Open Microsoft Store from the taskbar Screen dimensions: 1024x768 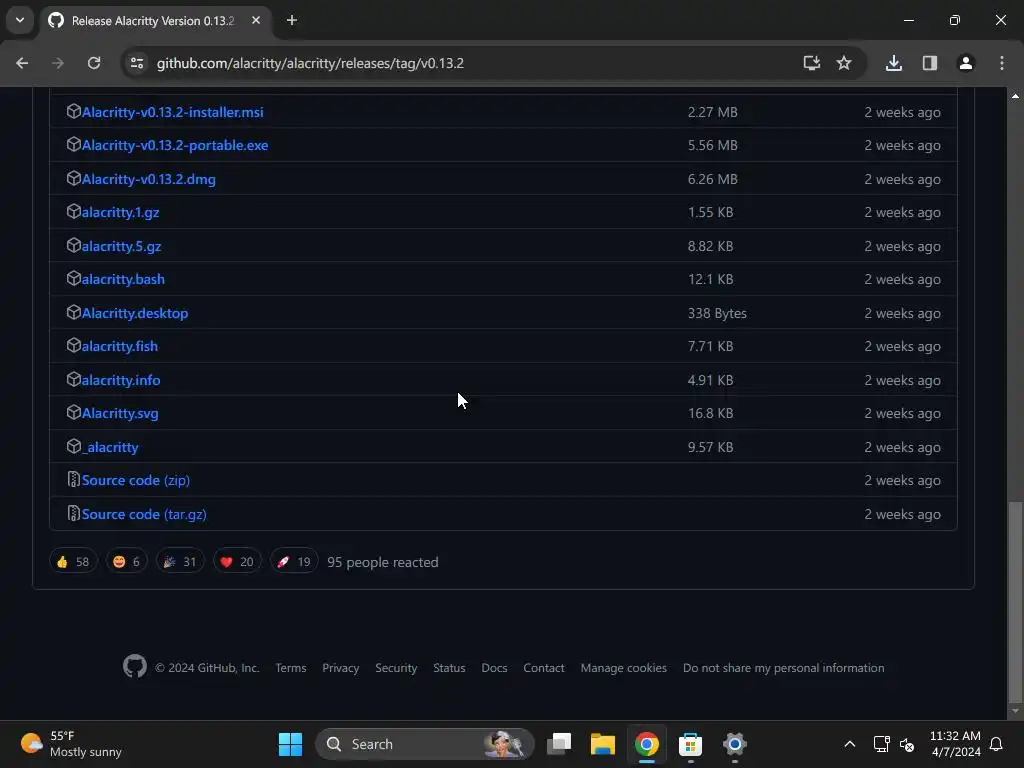click(x=690, y=744)
